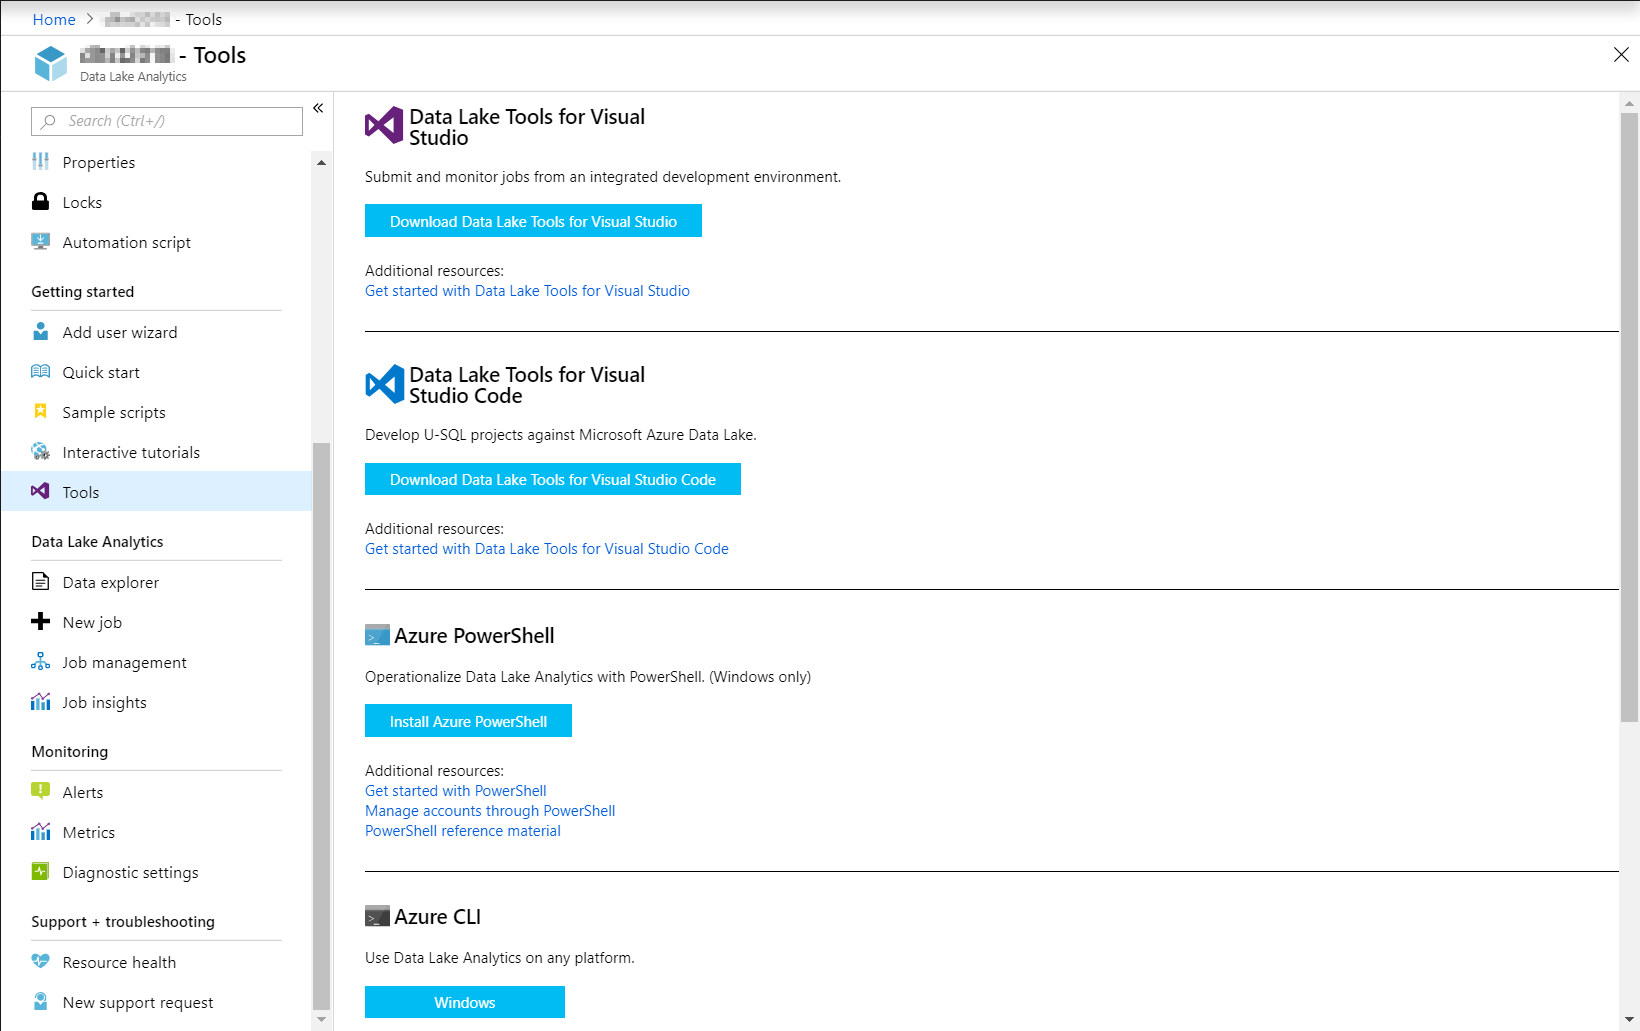Click Install Azure PowerShell button

click(468, 721)
